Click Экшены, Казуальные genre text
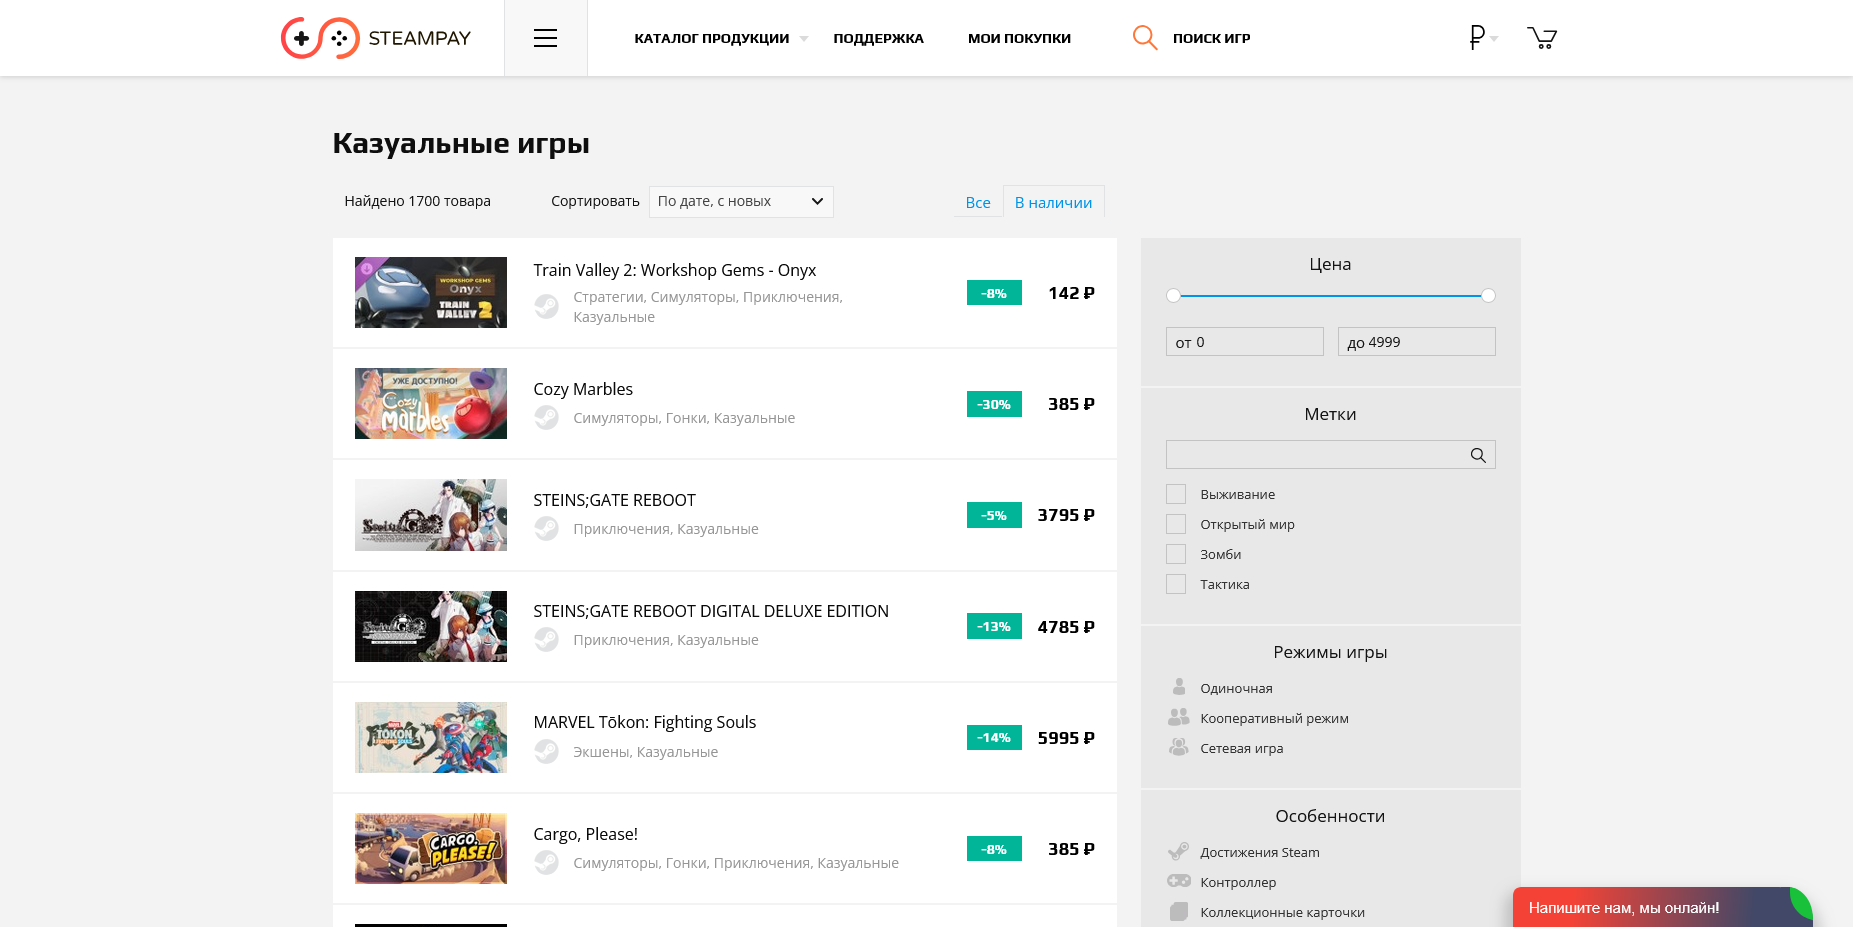1853x927 pixels. click(x=645, y=752)
